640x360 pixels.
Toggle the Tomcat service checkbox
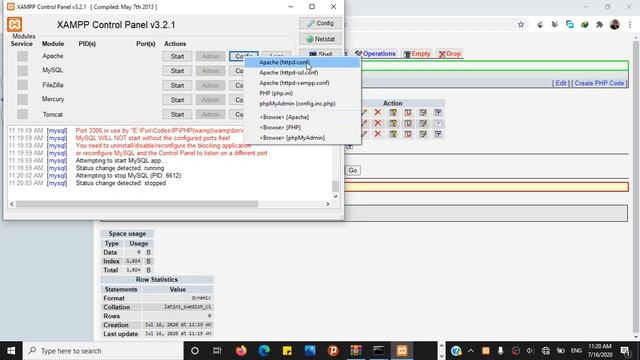[22, 114]
